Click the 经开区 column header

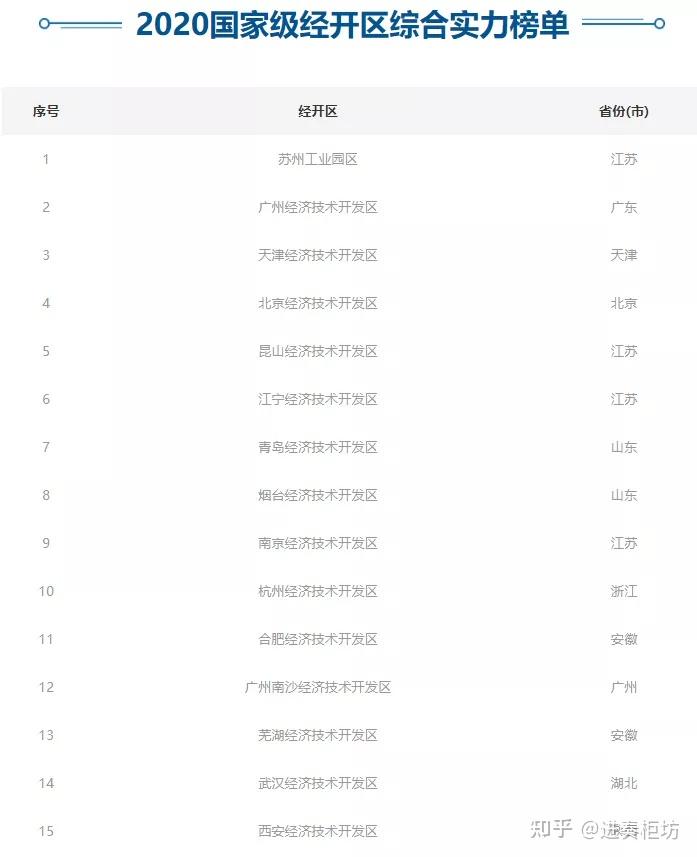point(318,111)
